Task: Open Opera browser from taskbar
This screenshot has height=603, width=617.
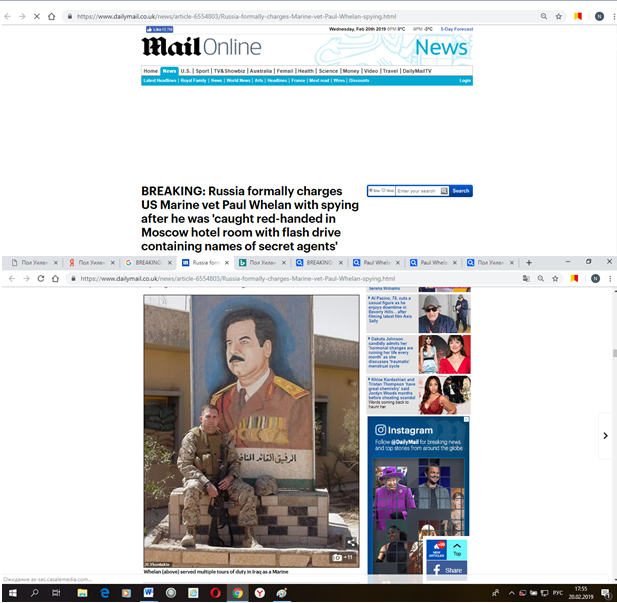Action: (215, 593)
